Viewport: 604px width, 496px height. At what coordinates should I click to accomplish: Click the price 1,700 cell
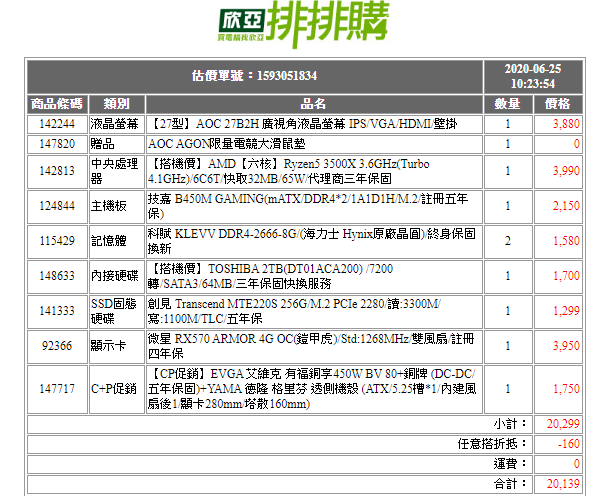tap(558, 276)
